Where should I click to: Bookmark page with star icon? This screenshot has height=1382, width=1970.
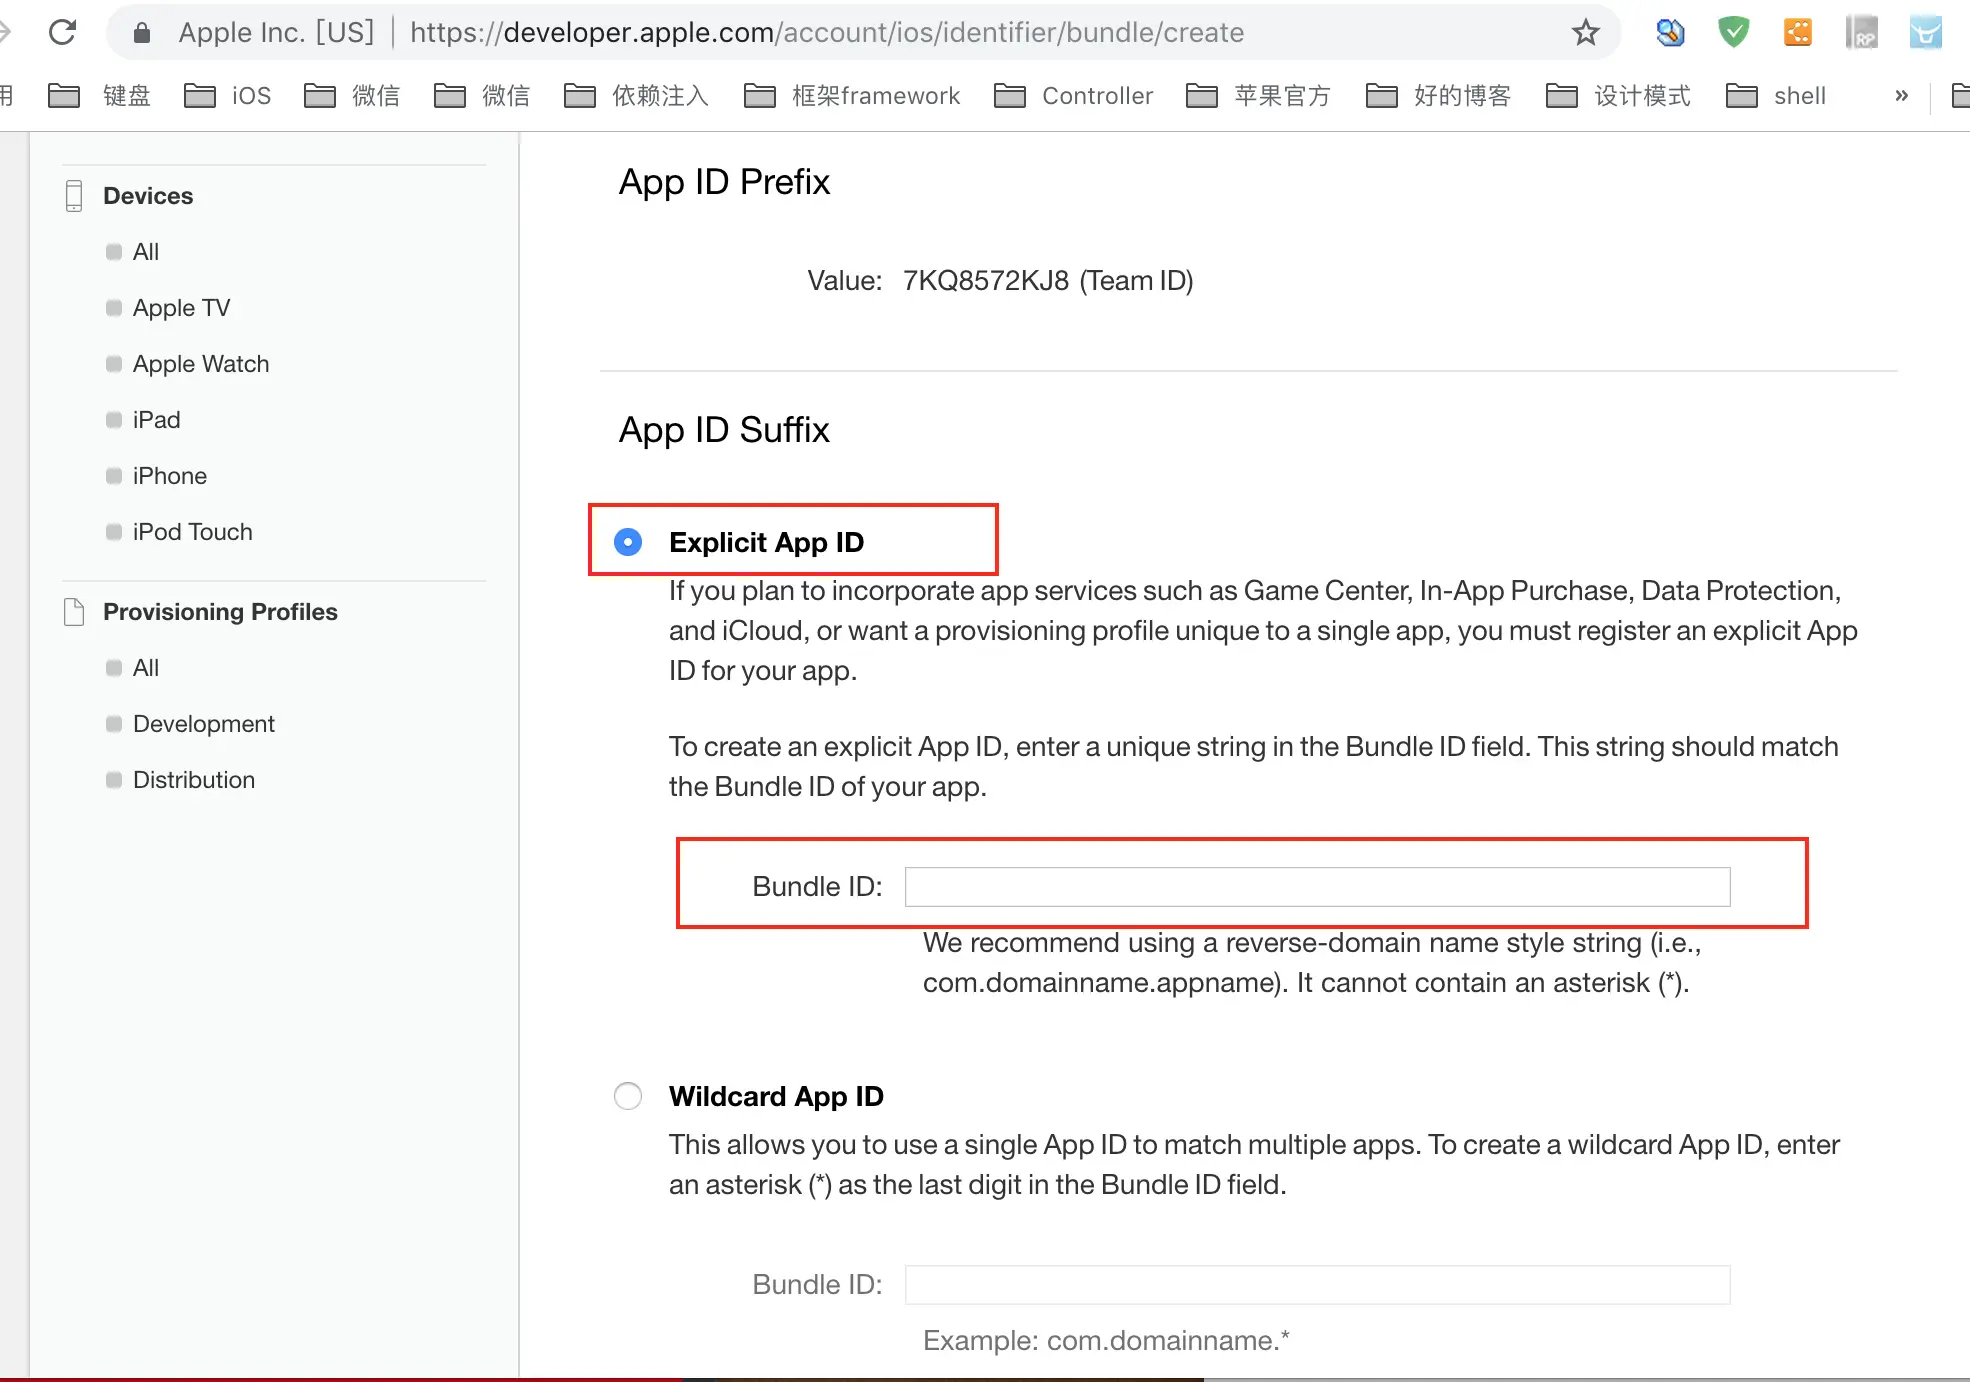1585,33
